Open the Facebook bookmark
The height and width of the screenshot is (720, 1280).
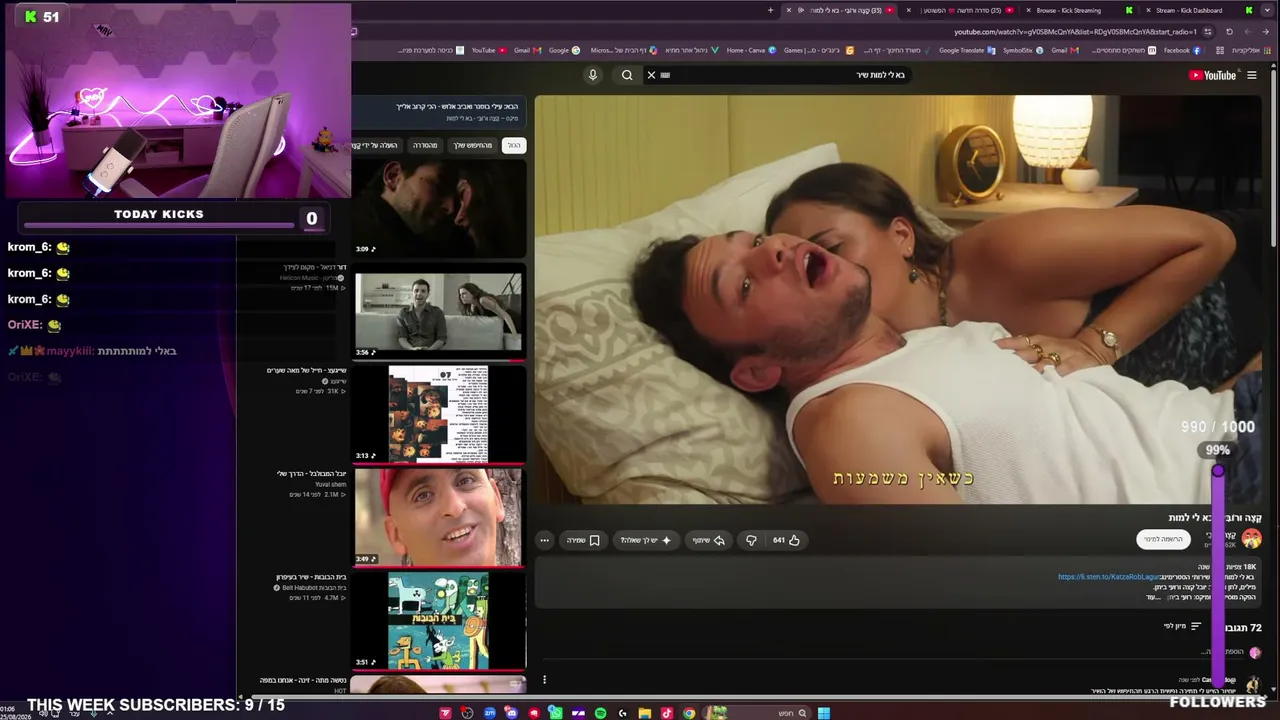click(1181, 50)
